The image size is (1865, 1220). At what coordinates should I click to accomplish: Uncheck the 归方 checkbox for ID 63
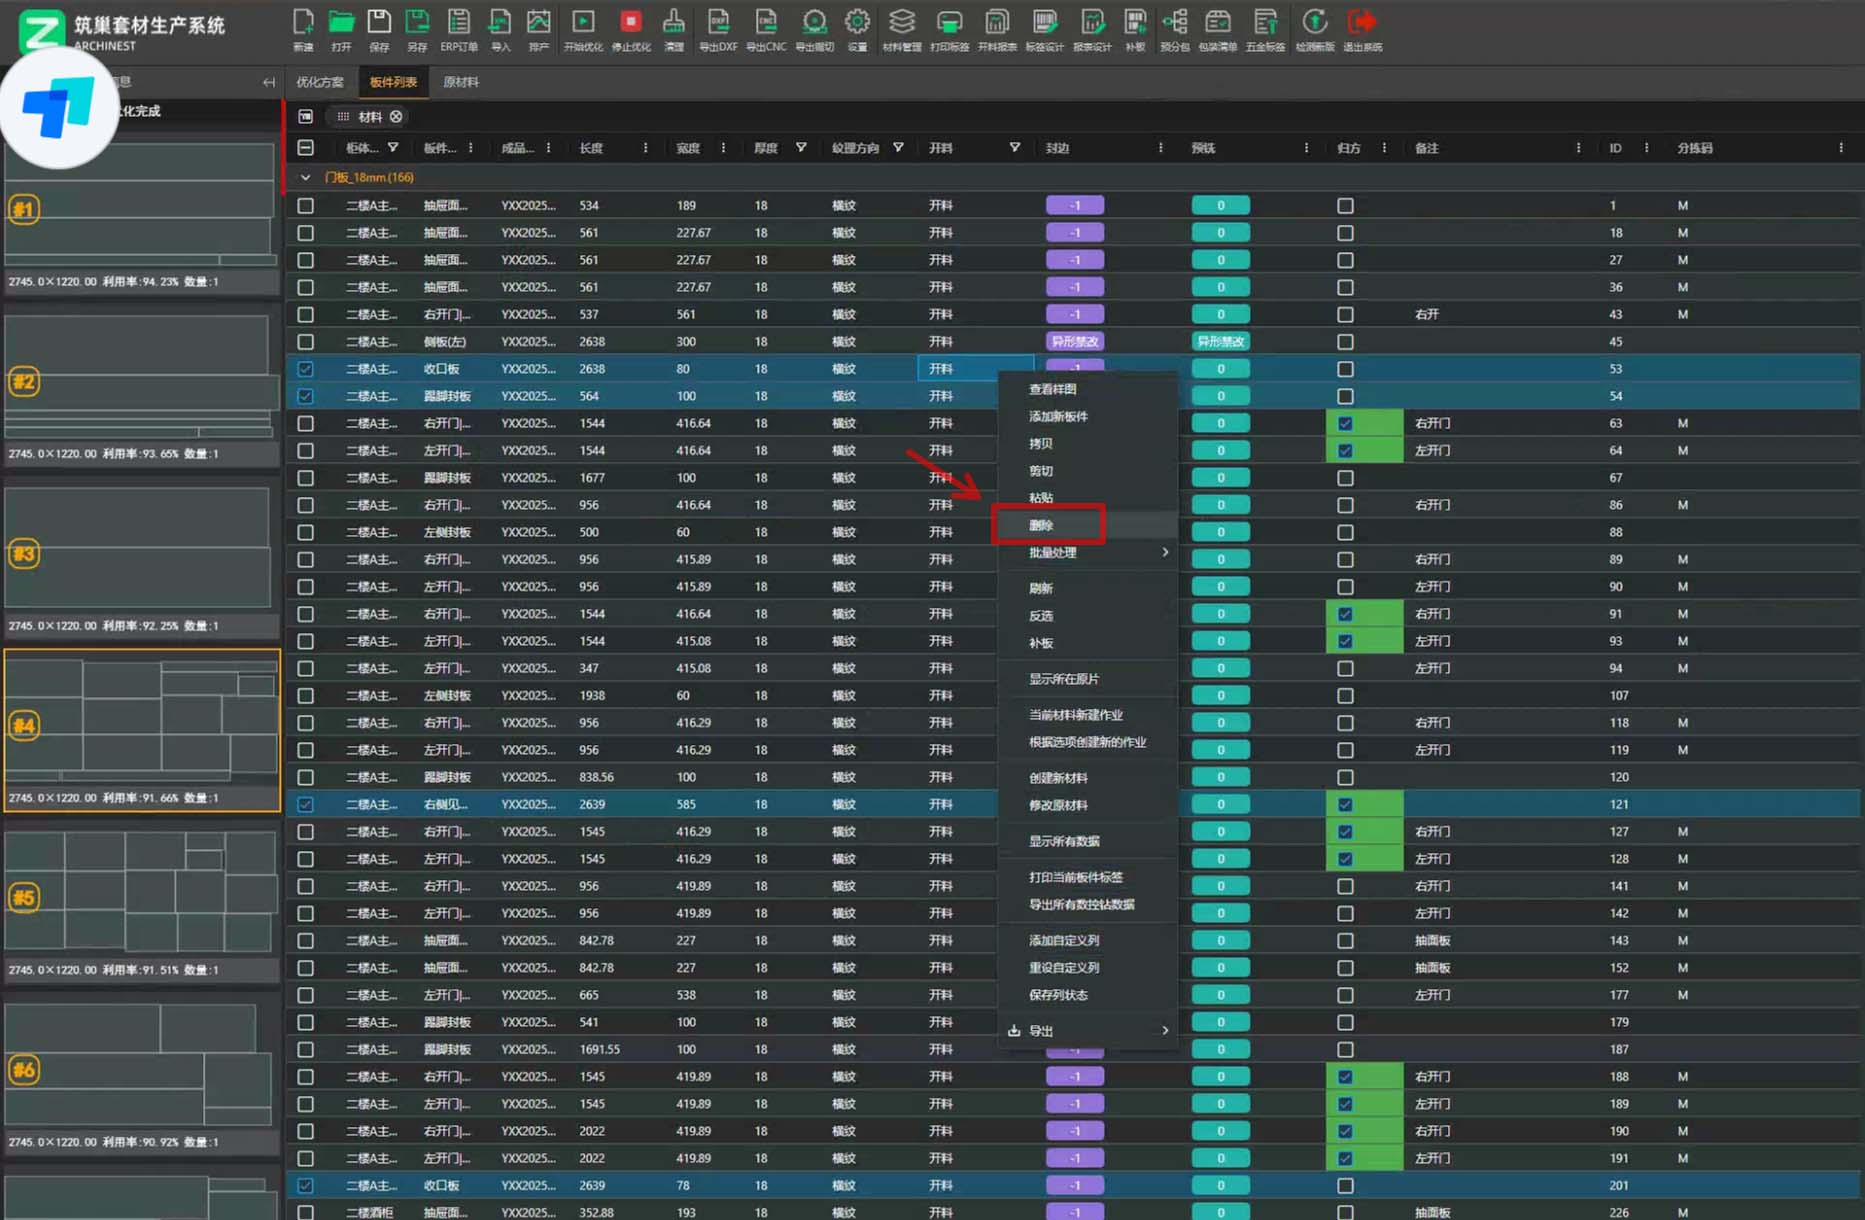pyautogui.click(x=1345, y=424)
